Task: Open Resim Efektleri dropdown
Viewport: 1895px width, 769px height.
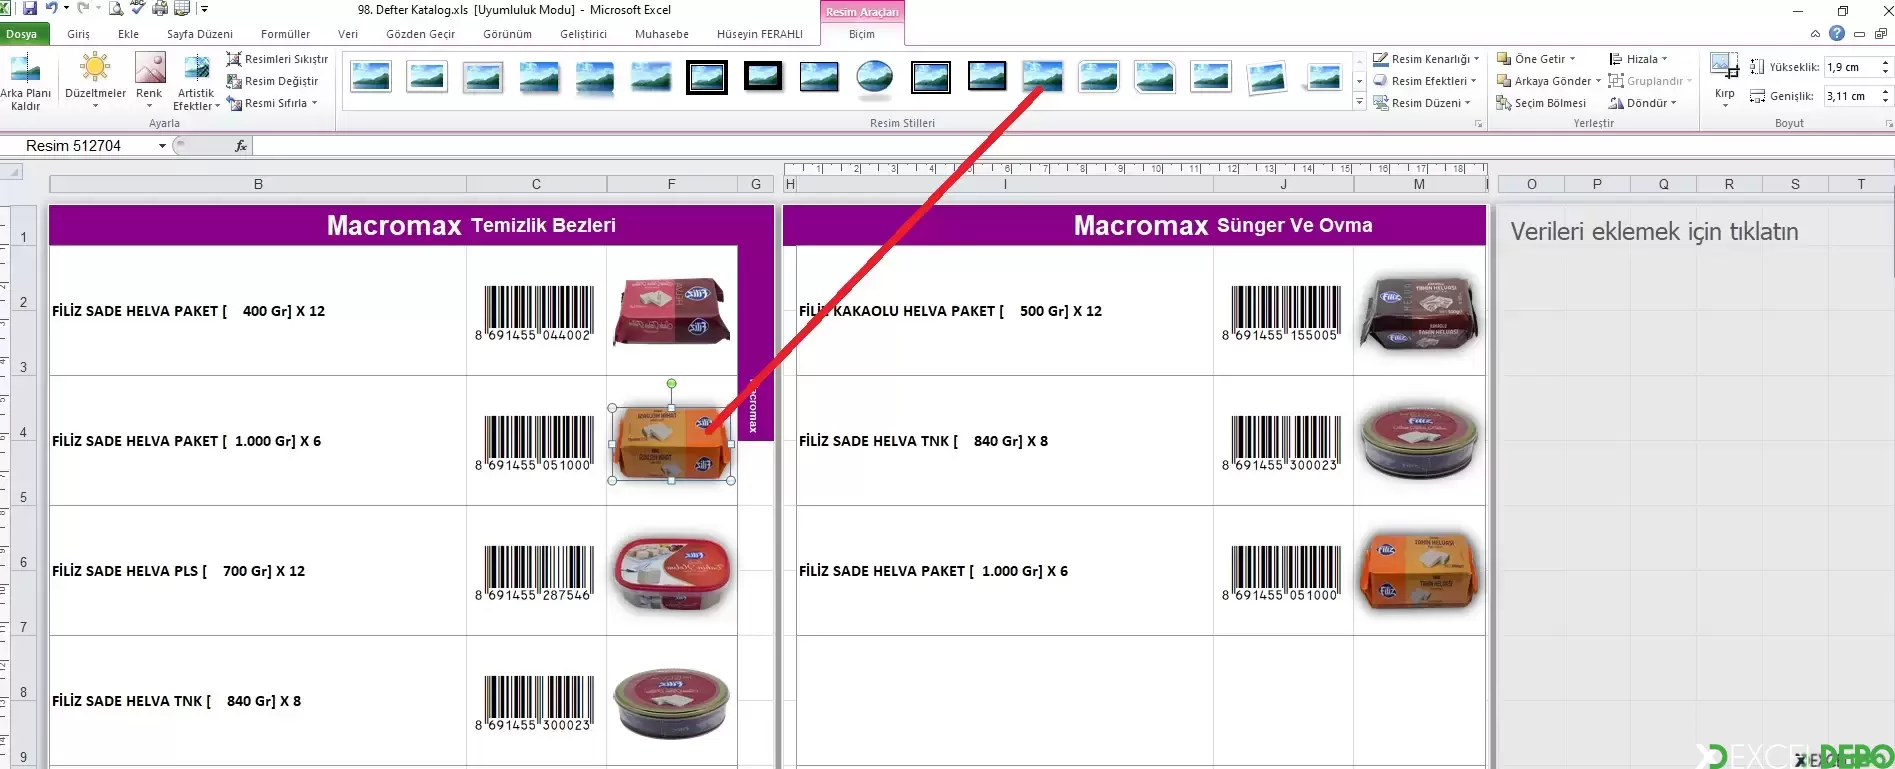Action: [x=1425, y=81]
